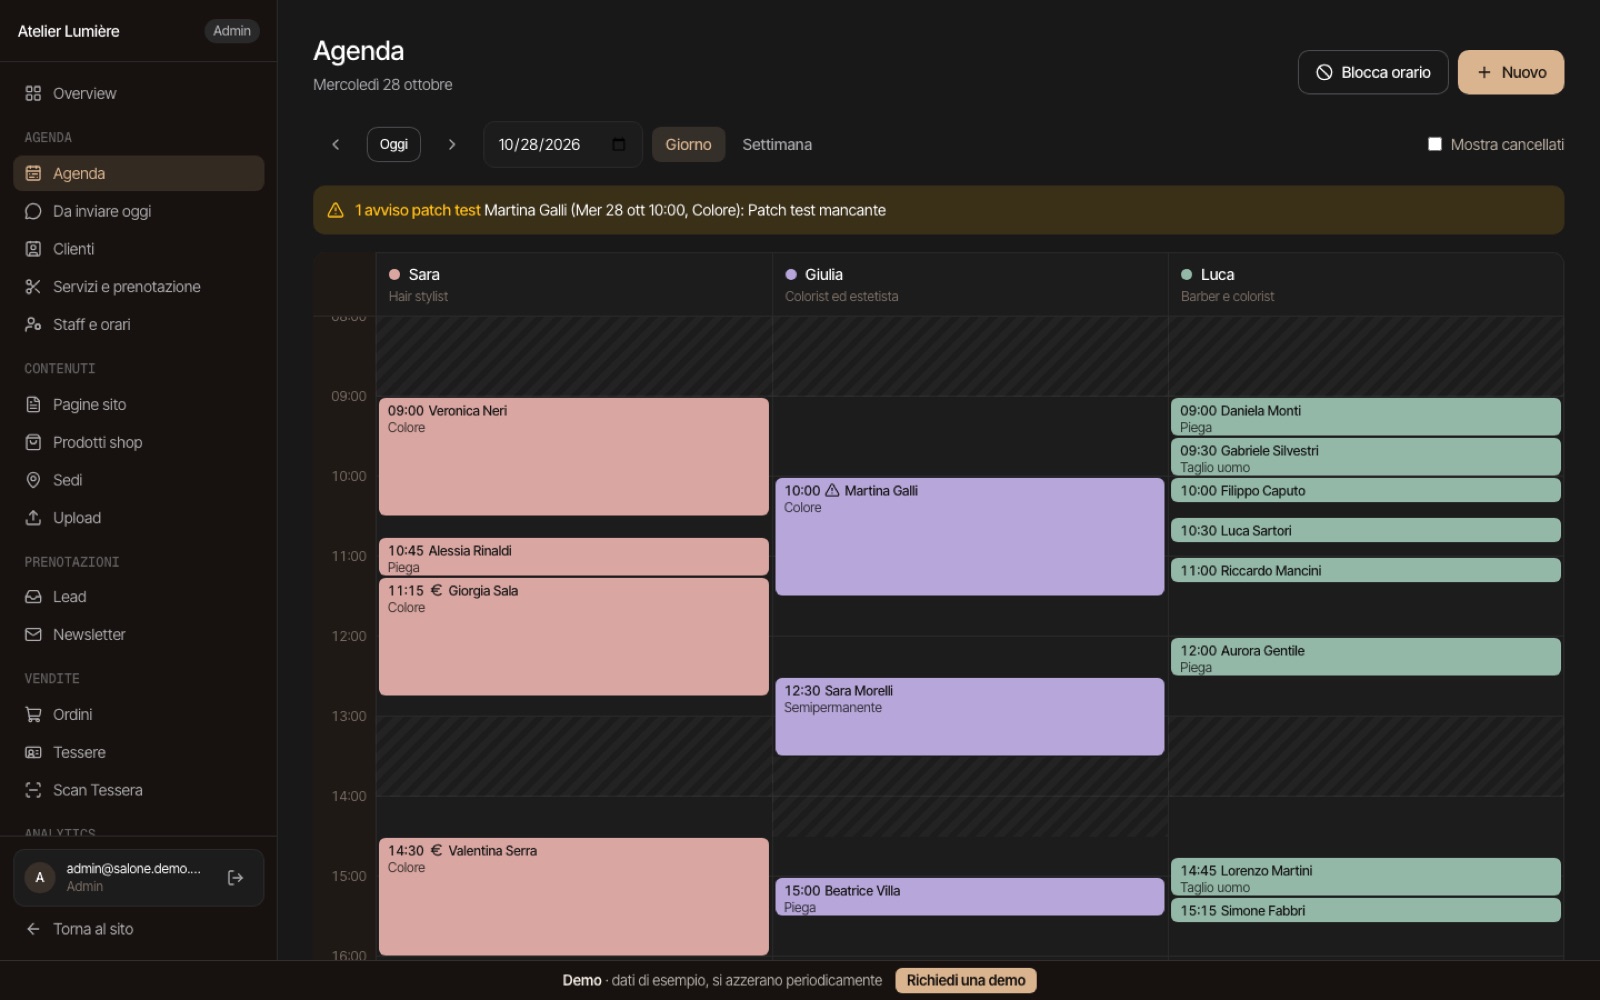Click the euro icon on Valentina Serra appointment
1600x1000 pixels.
[436, 851]
